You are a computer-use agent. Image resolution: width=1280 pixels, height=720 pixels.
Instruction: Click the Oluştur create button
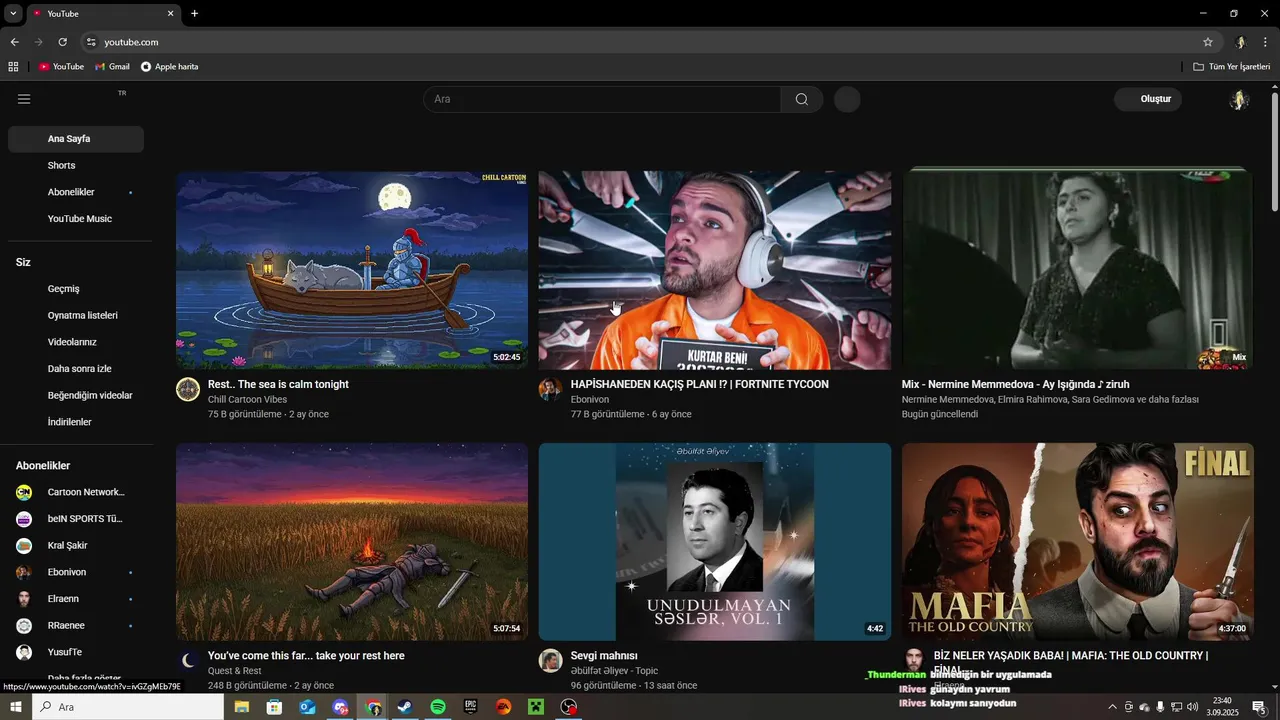click(1149, 99)
